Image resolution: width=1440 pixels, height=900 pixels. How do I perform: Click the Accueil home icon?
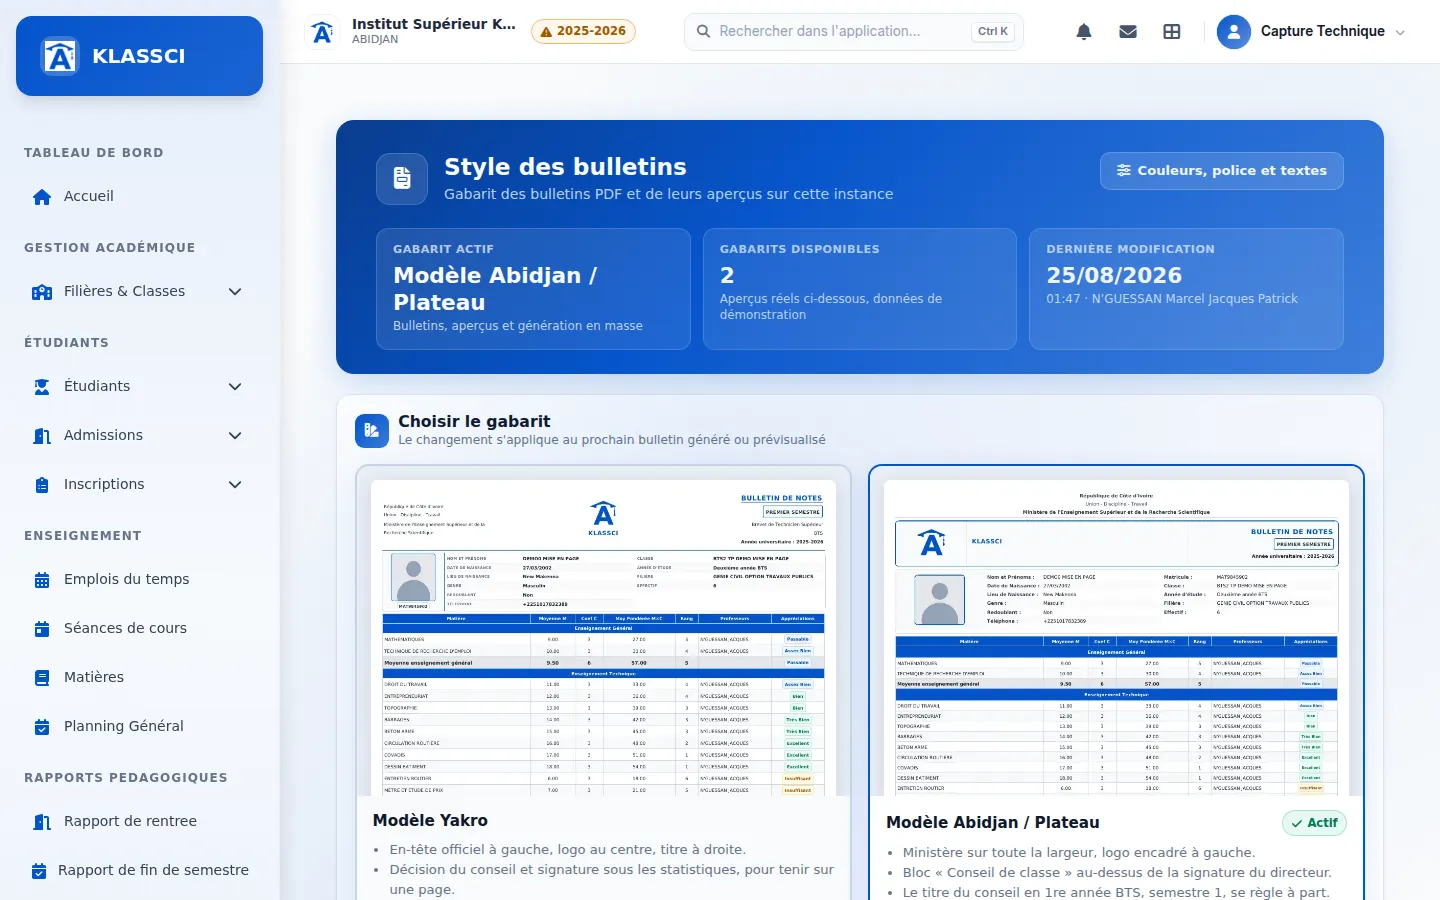point(42,197)
